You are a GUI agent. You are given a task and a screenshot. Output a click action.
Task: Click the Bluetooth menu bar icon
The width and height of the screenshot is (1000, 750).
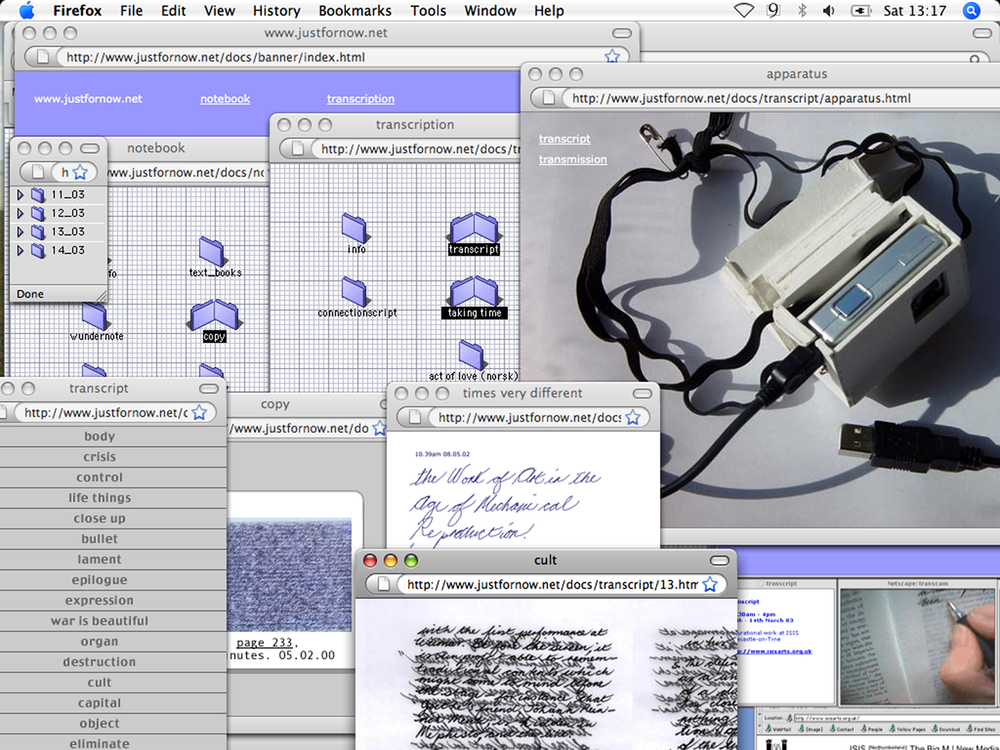click(x=802, y=11)
